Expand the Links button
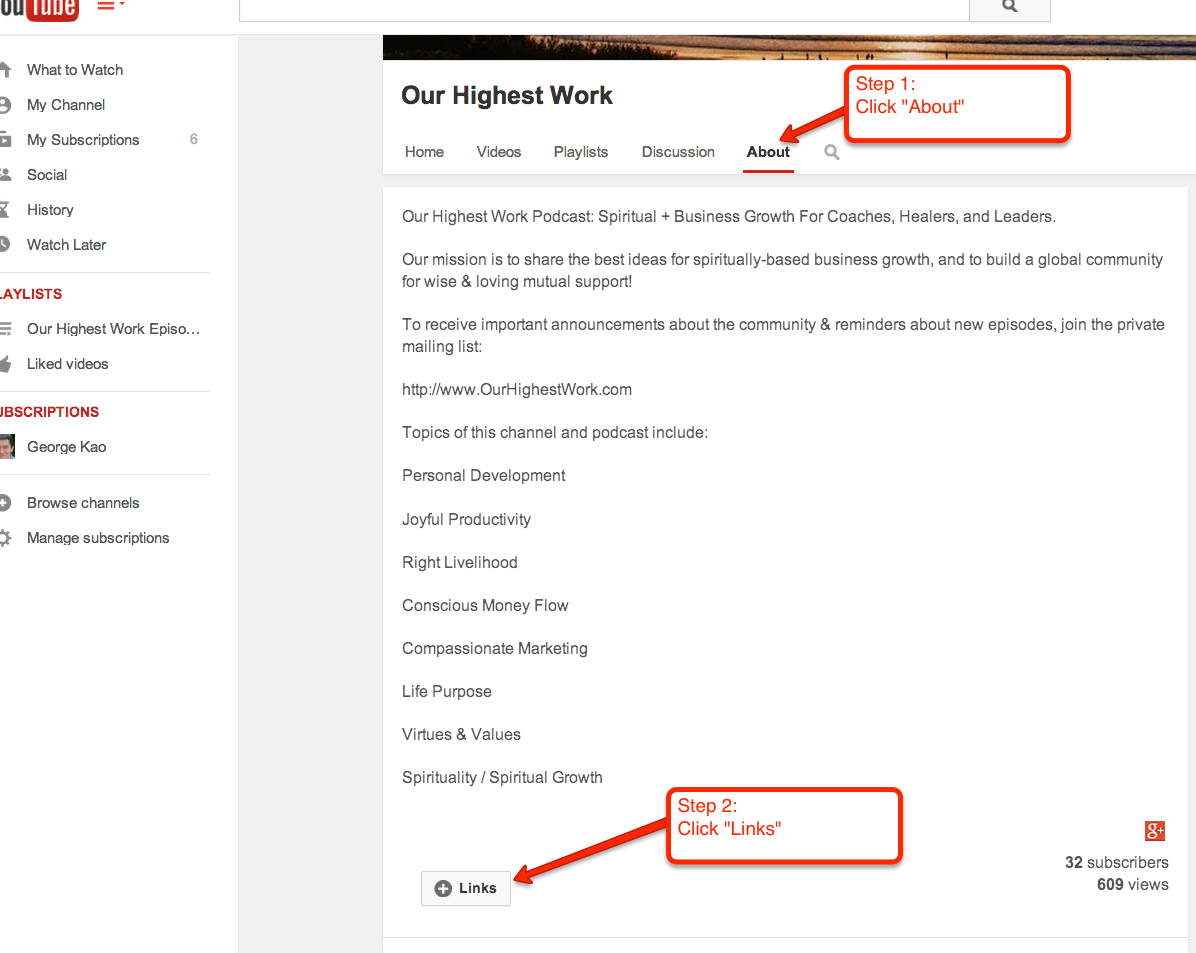Image resolution: width=1196 pixels, height=953 pixels. click(x=465, y=888)
